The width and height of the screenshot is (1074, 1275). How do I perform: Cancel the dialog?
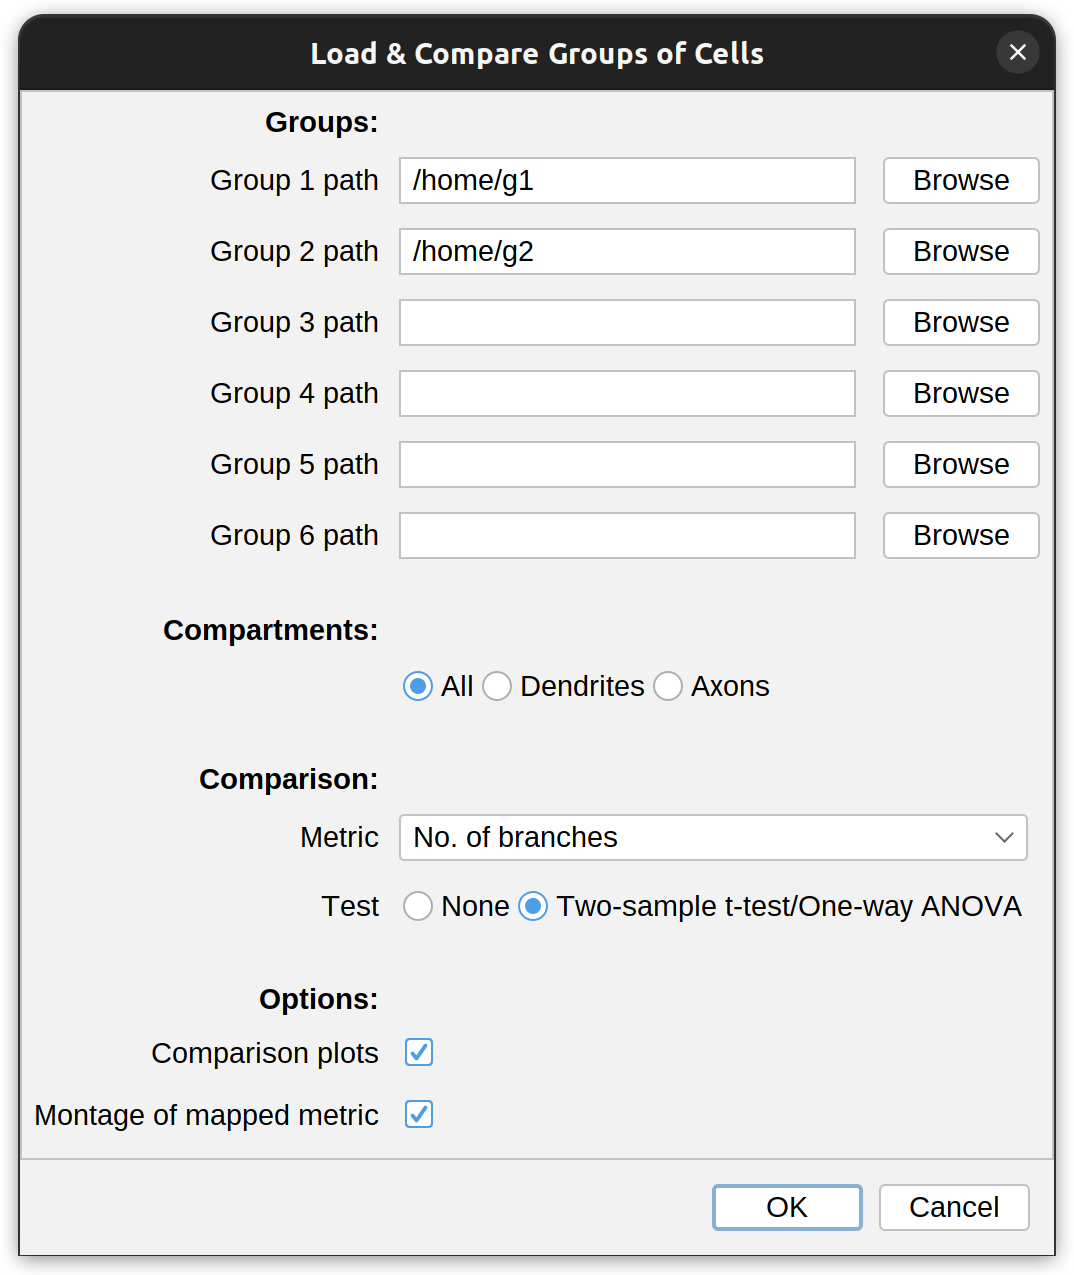coord(954,1207)
